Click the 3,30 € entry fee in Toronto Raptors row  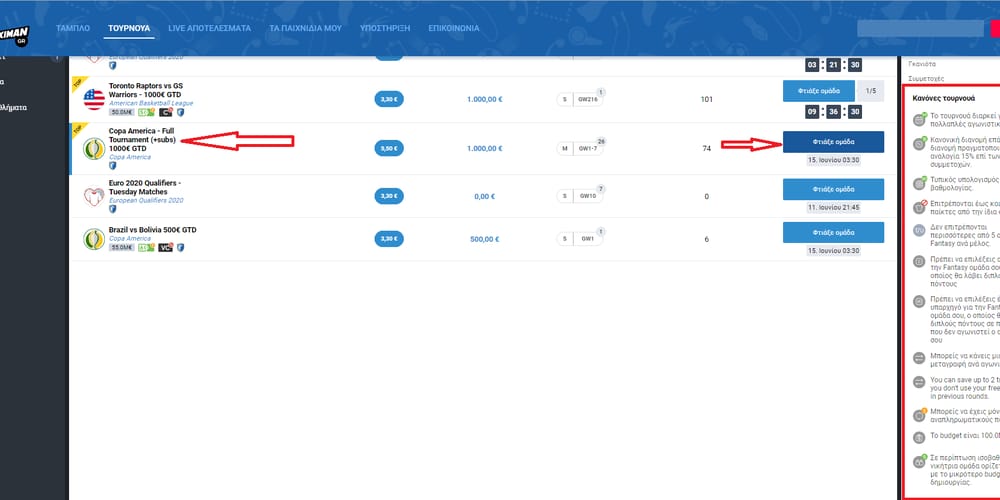pos(389,99)
